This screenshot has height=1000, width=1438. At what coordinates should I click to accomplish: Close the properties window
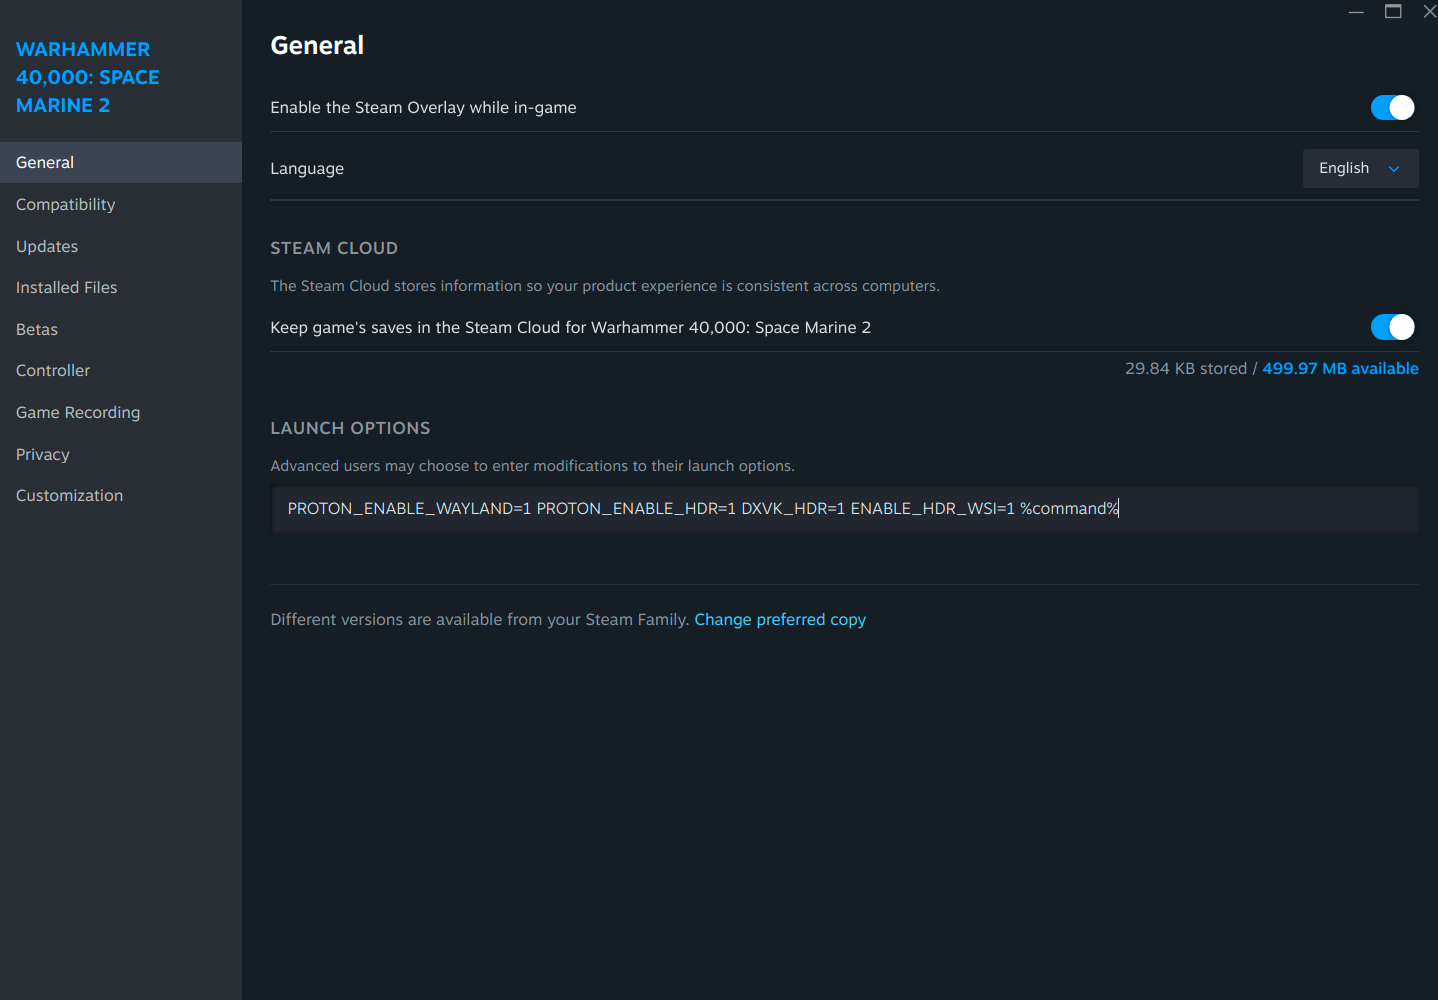(x=1429, y=12)
